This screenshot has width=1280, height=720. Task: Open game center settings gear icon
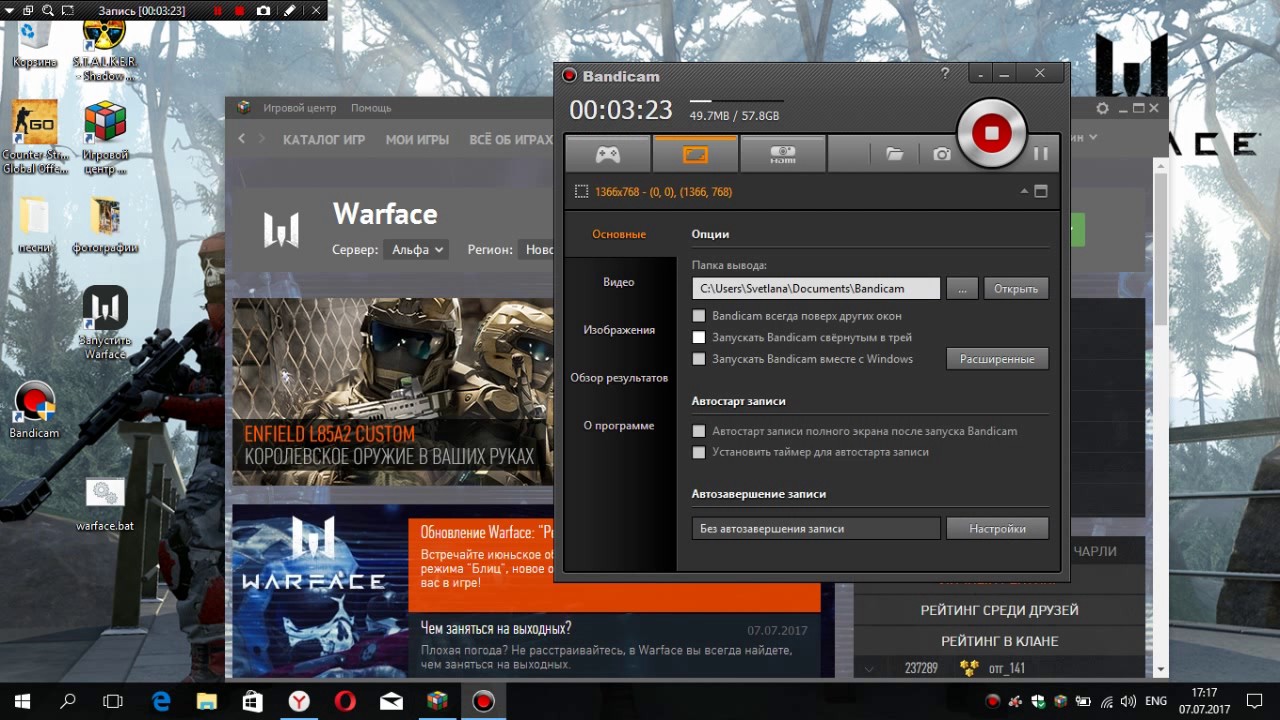[1103, 108]
